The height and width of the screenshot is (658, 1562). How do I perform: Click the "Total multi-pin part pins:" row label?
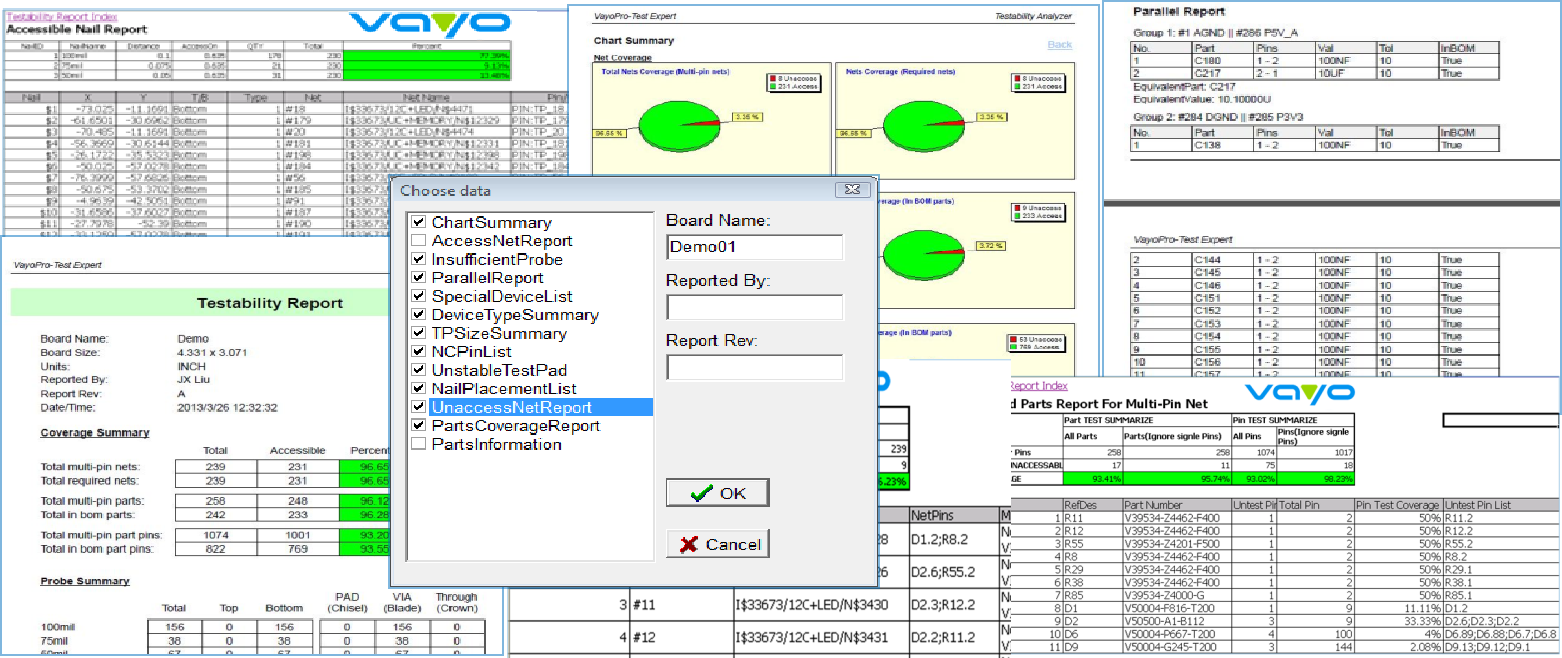pos(101,535)
